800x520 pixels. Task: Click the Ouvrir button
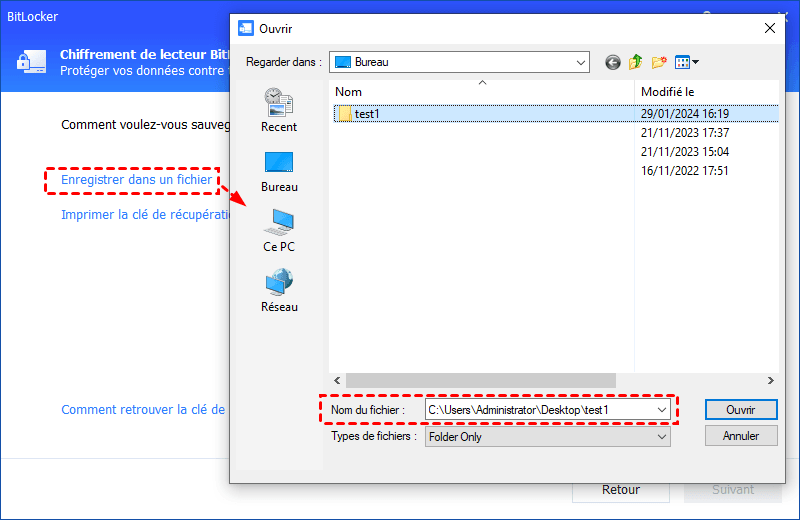point(741,410)
